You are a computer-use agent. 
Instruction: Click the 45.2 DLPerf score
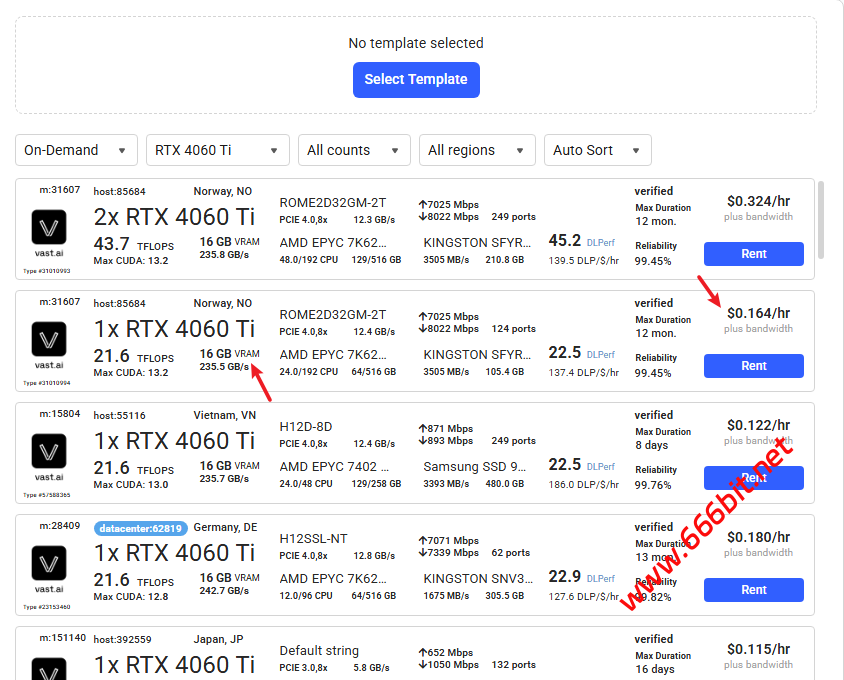pyautogui.click(x=565, y=241)
